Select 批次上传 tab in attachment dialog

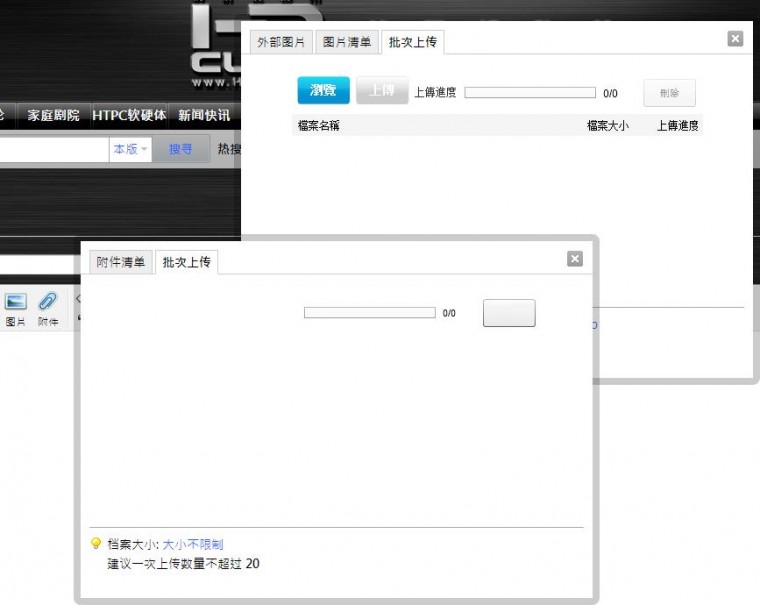tap(187, 262)
